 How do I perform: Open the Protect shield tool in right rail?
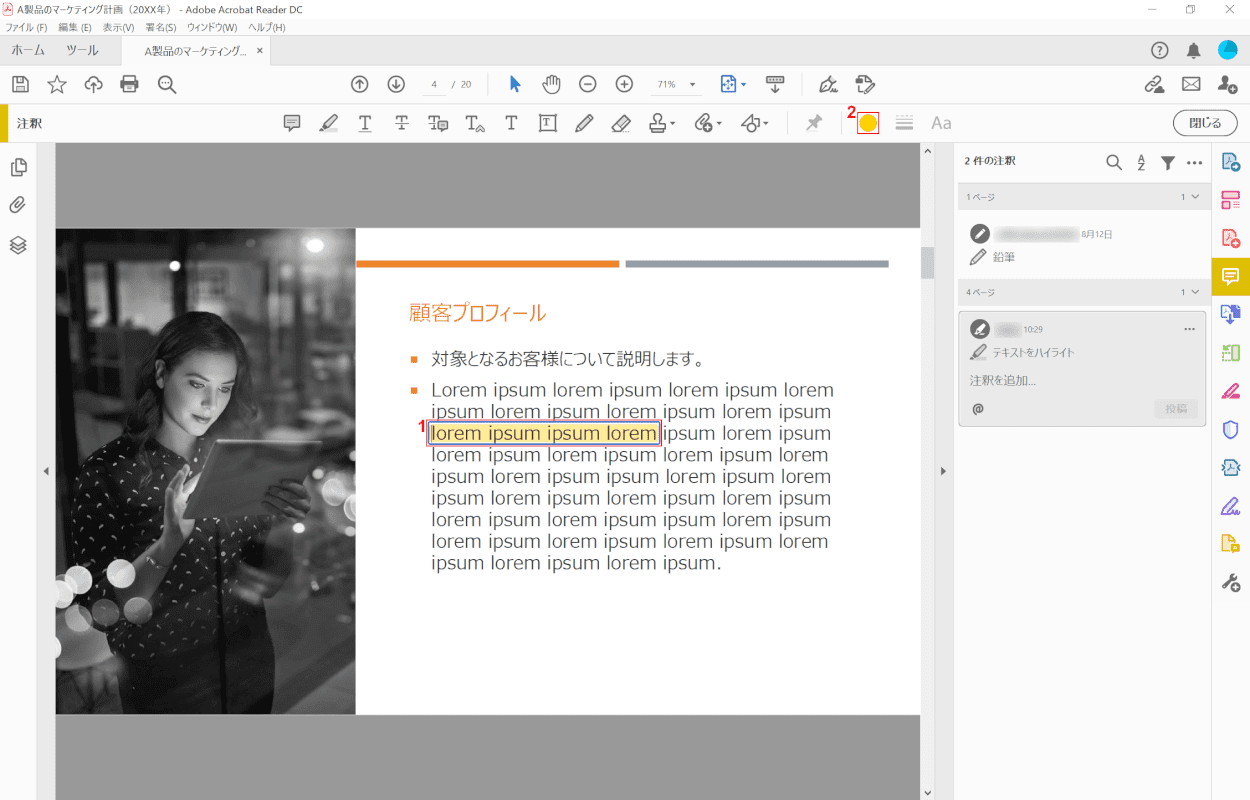click(1230, 430)
